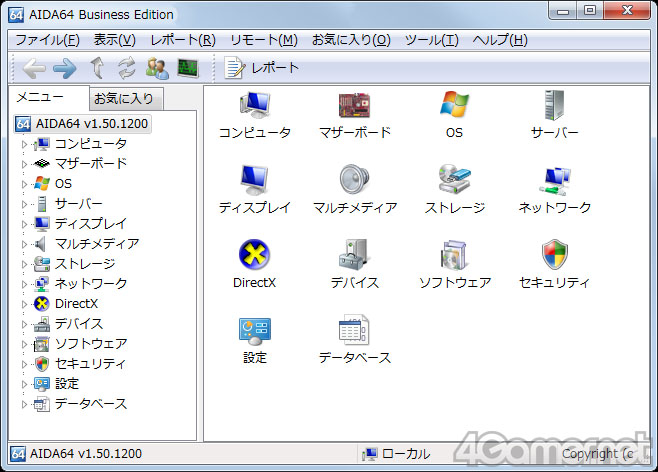Open the 表示(V) menu
Image resolution: width=658 pixels, height=472 pixels.
click(115, 40)
